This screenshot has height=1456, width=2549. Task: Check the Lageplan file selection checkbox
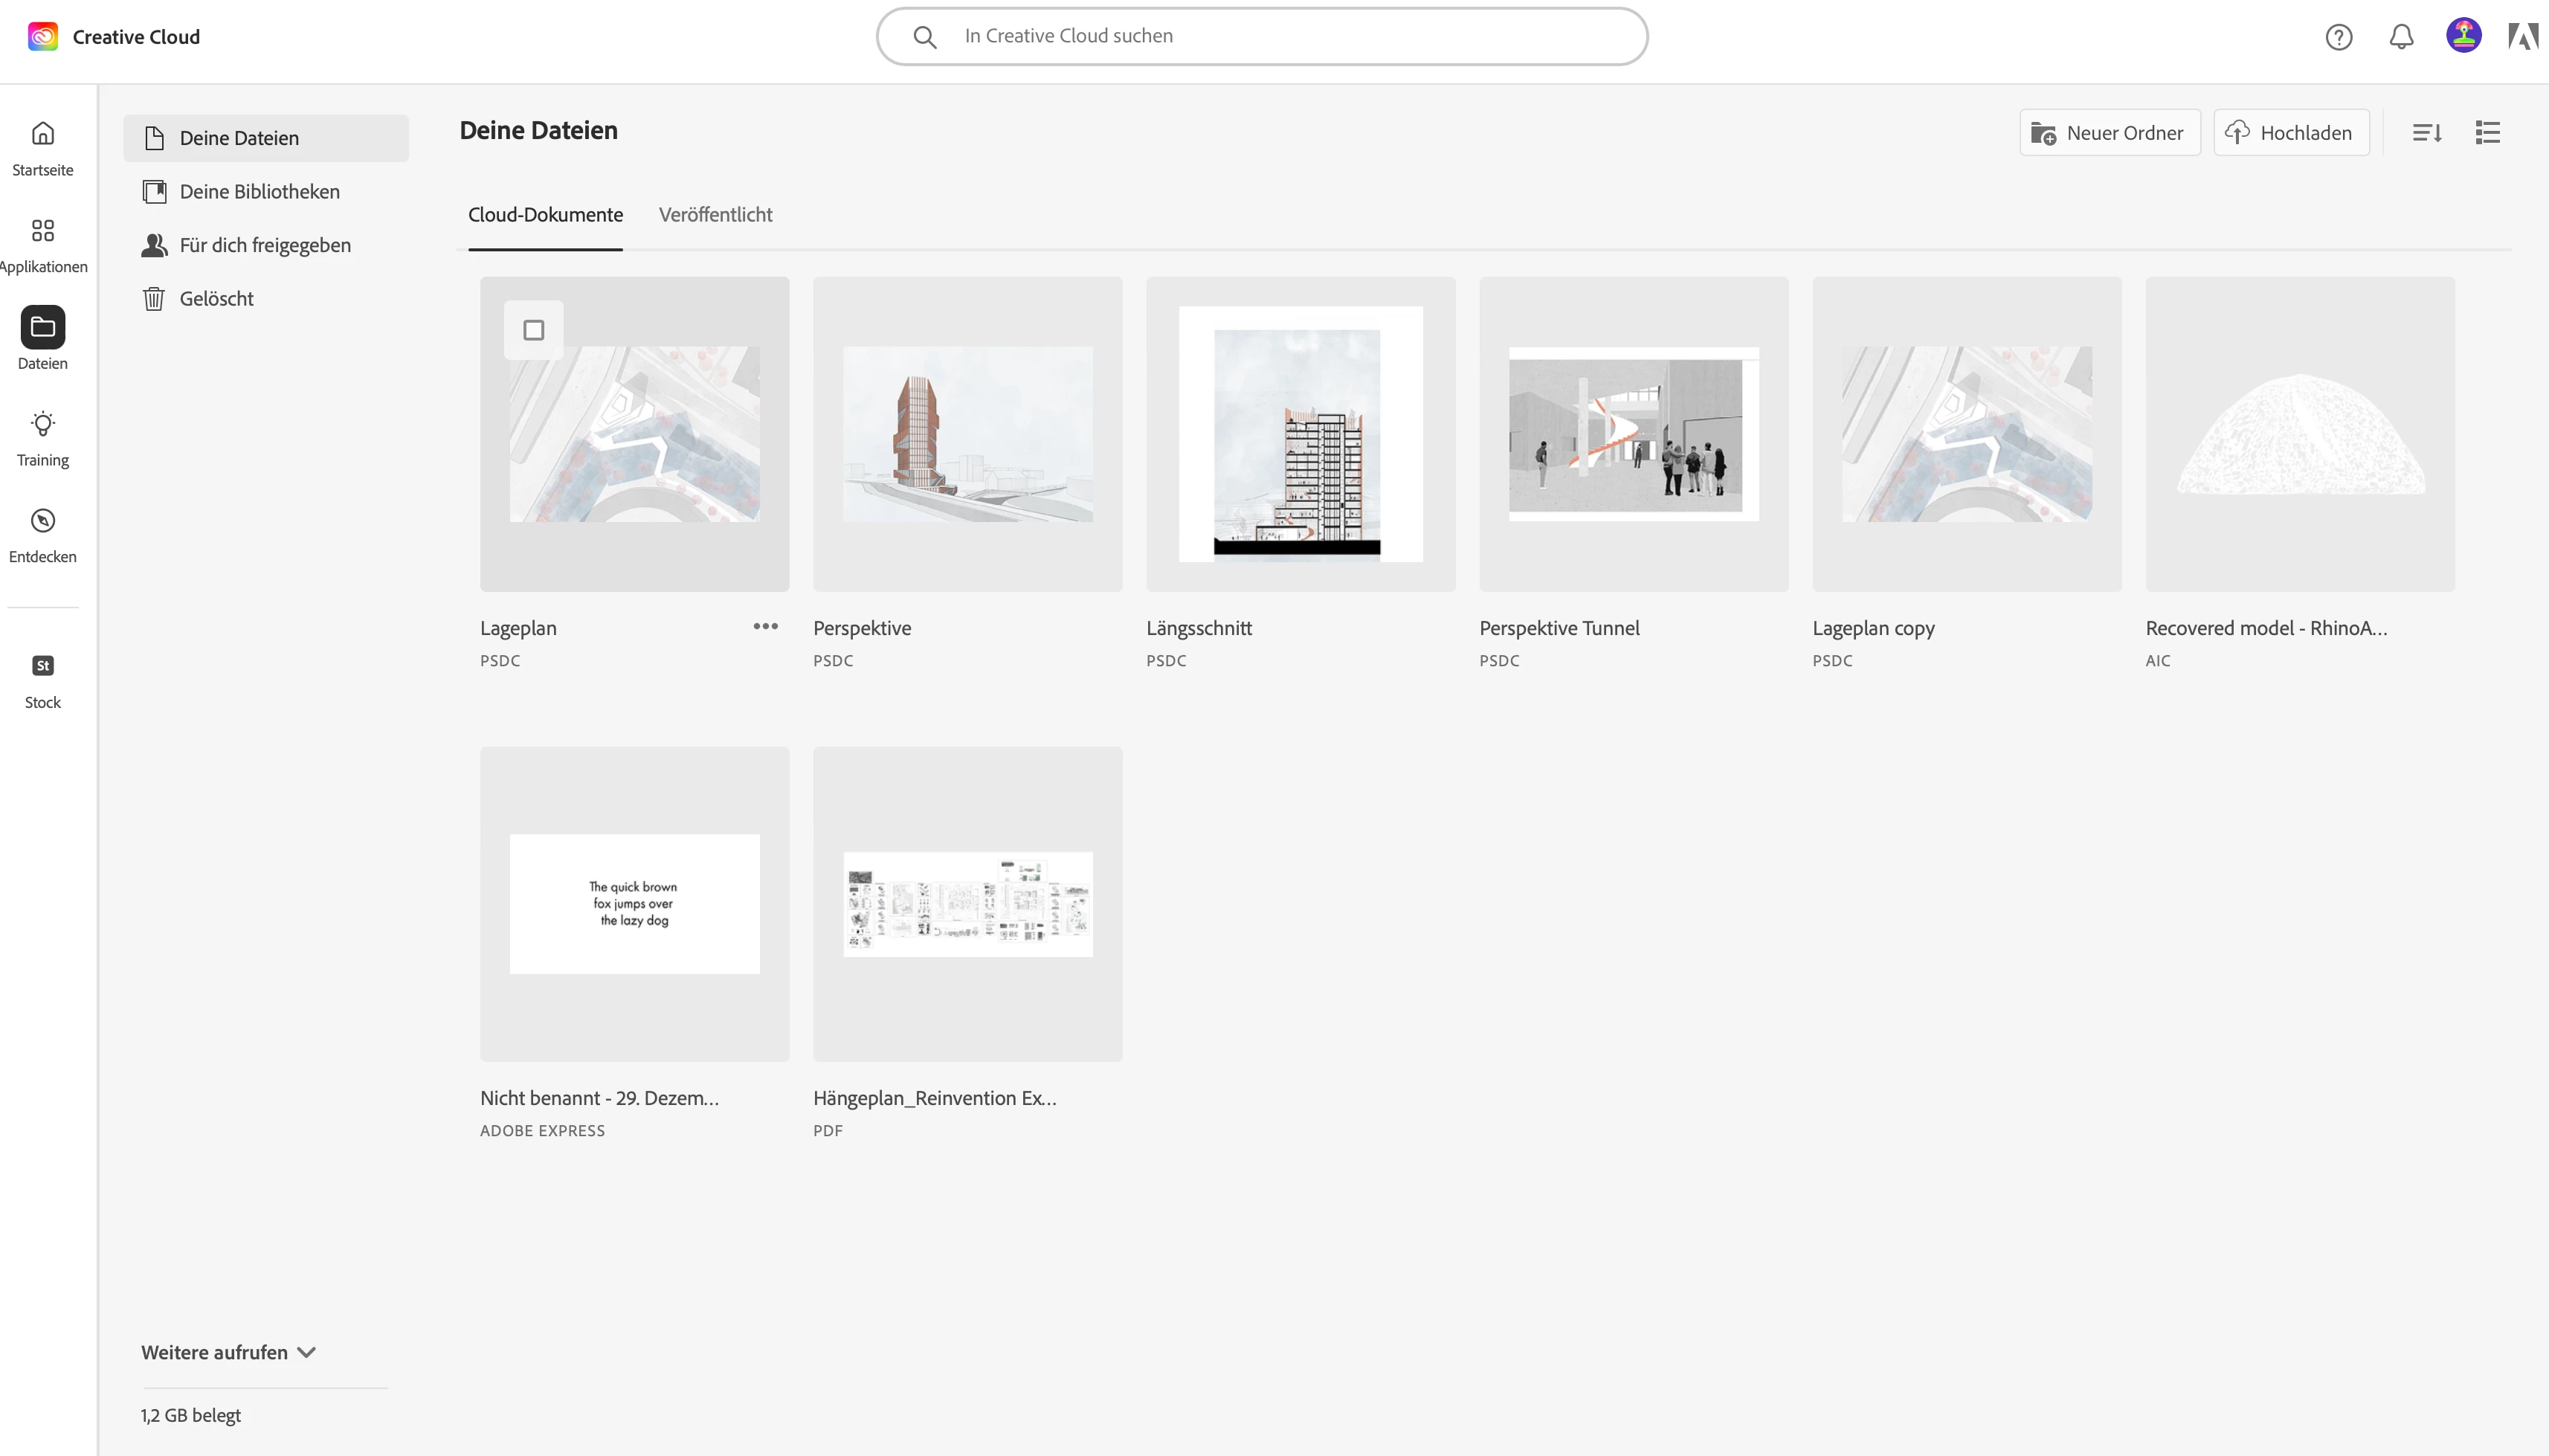click(x=533, y=330)
